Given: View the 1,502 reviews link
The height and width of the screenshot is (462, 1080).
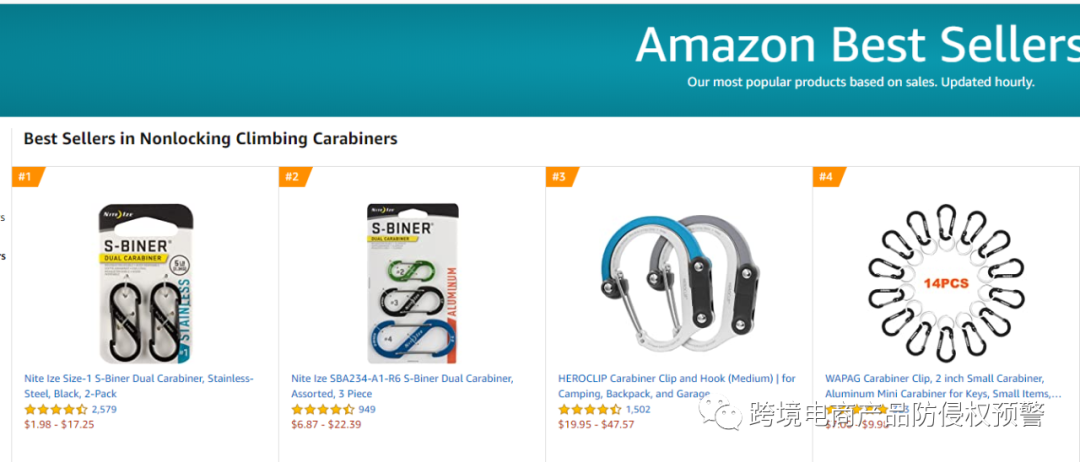Looking at the screenshot, I should click(x=638, y=409).
